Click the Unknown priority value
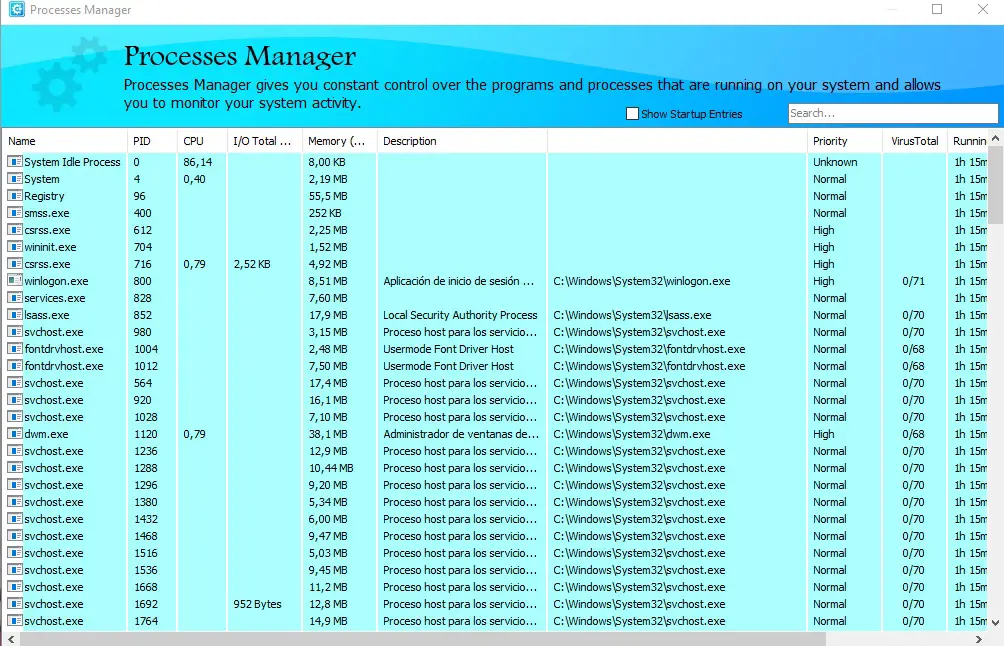Screen dimensions: 1004x646 (835, 162)
